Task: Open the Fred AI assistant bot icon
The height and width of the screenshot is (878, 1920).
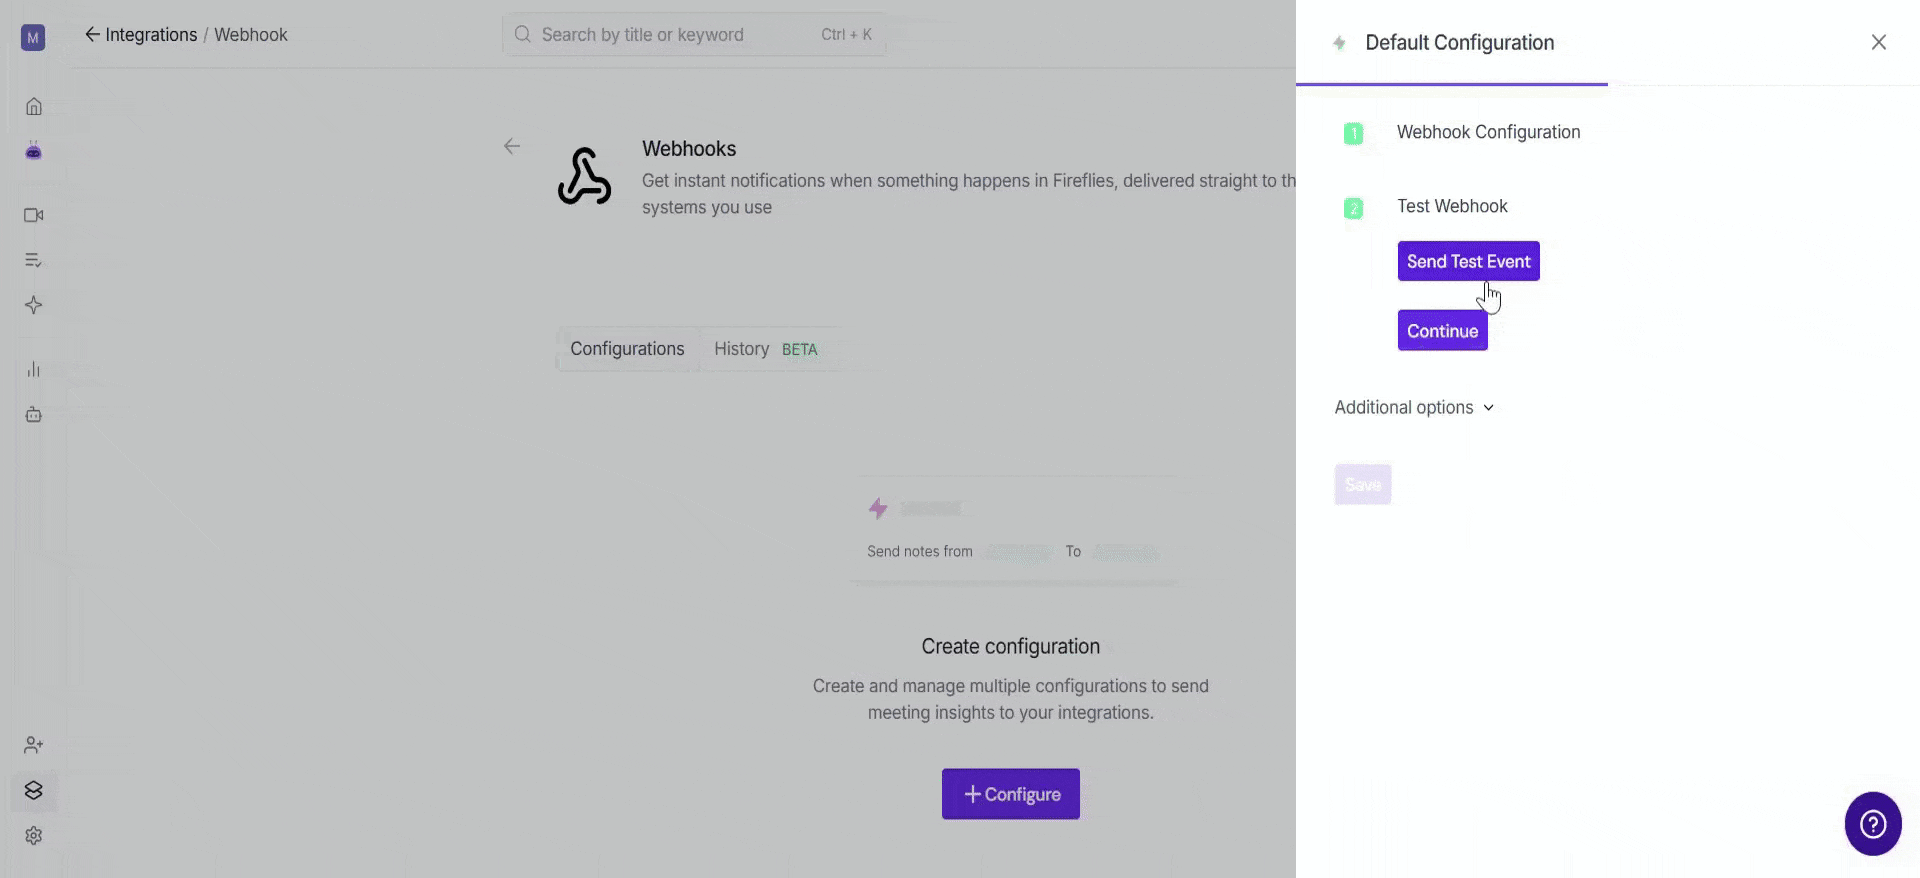Action: click(x=34, y=151)
